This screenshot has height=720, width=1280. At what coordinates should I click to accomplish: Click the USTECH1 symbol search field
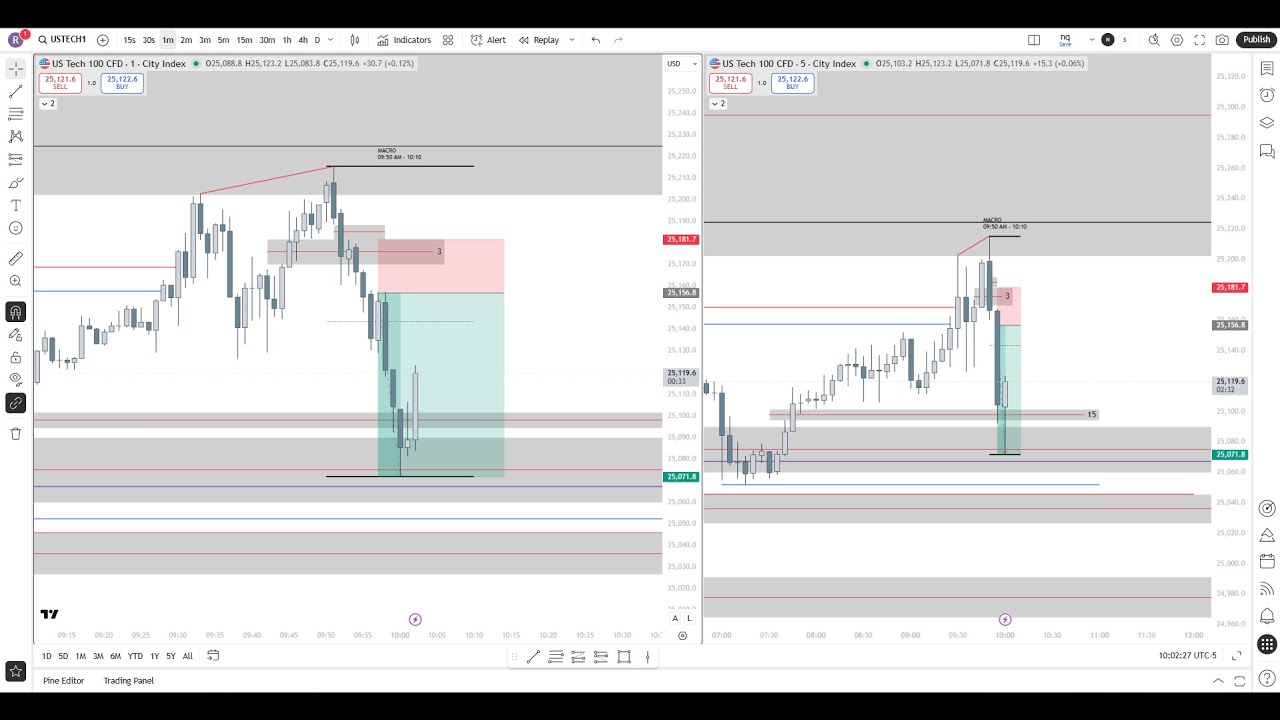[x=63, y=40]
